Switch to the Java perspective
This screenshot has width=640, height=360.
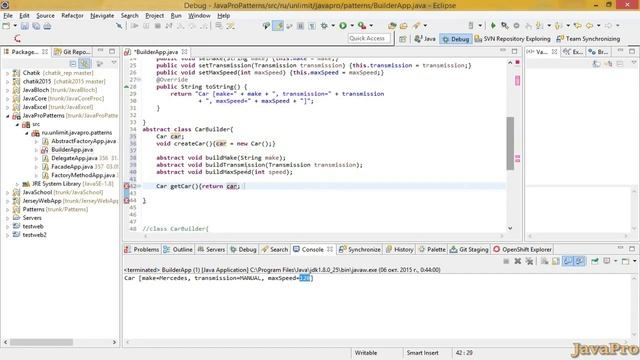pos(425,39)
